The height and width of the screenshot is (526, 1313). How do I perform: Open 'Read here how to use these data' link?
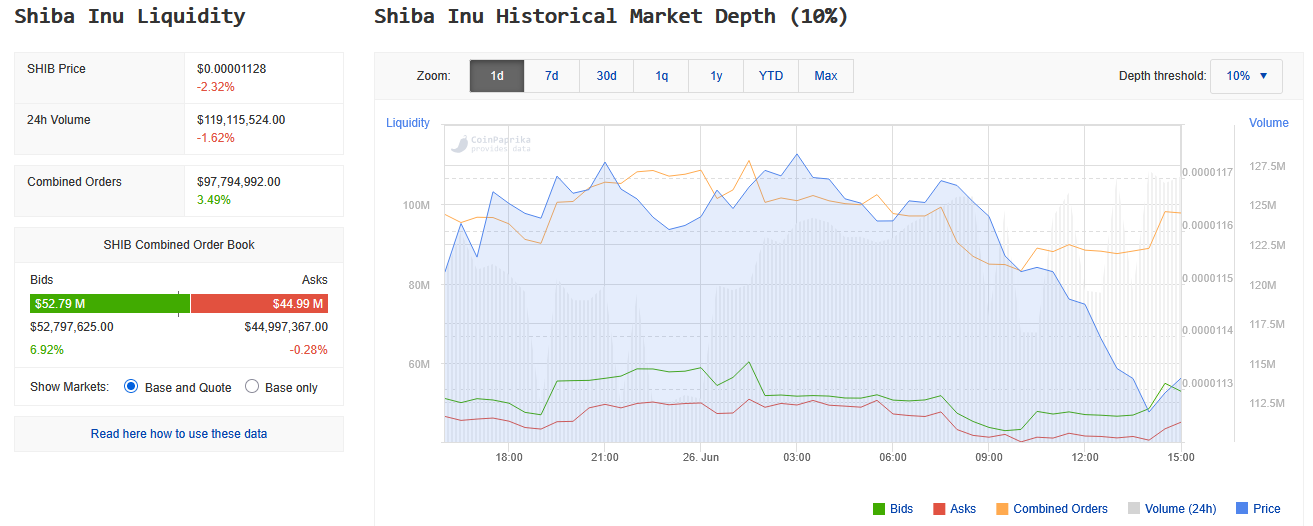point(179,434)
